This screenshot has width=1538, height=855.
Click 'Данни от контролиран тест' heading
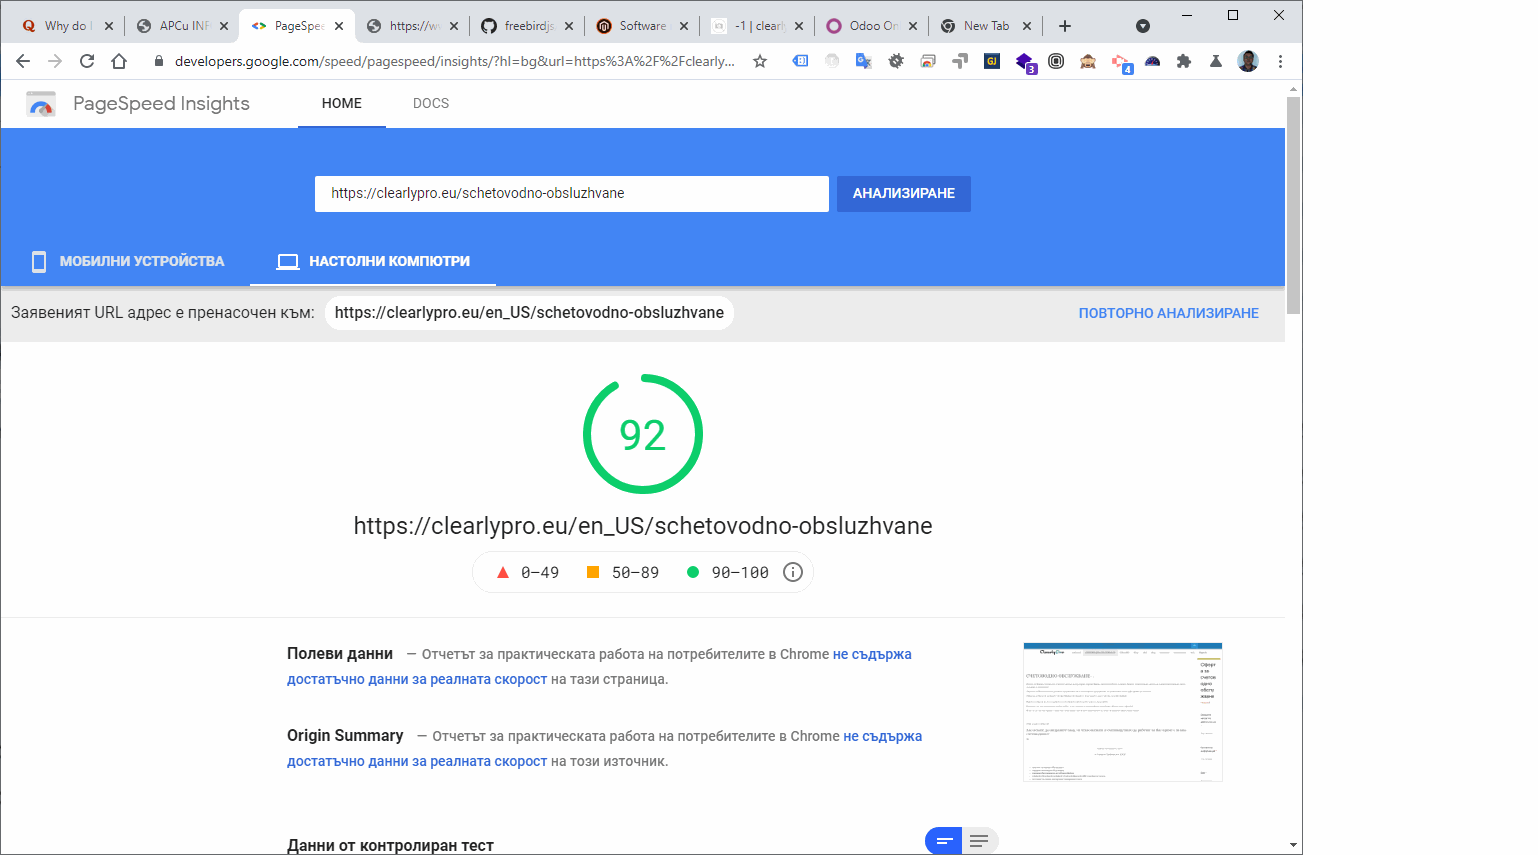pyautogui.click(x=390, y=845)
